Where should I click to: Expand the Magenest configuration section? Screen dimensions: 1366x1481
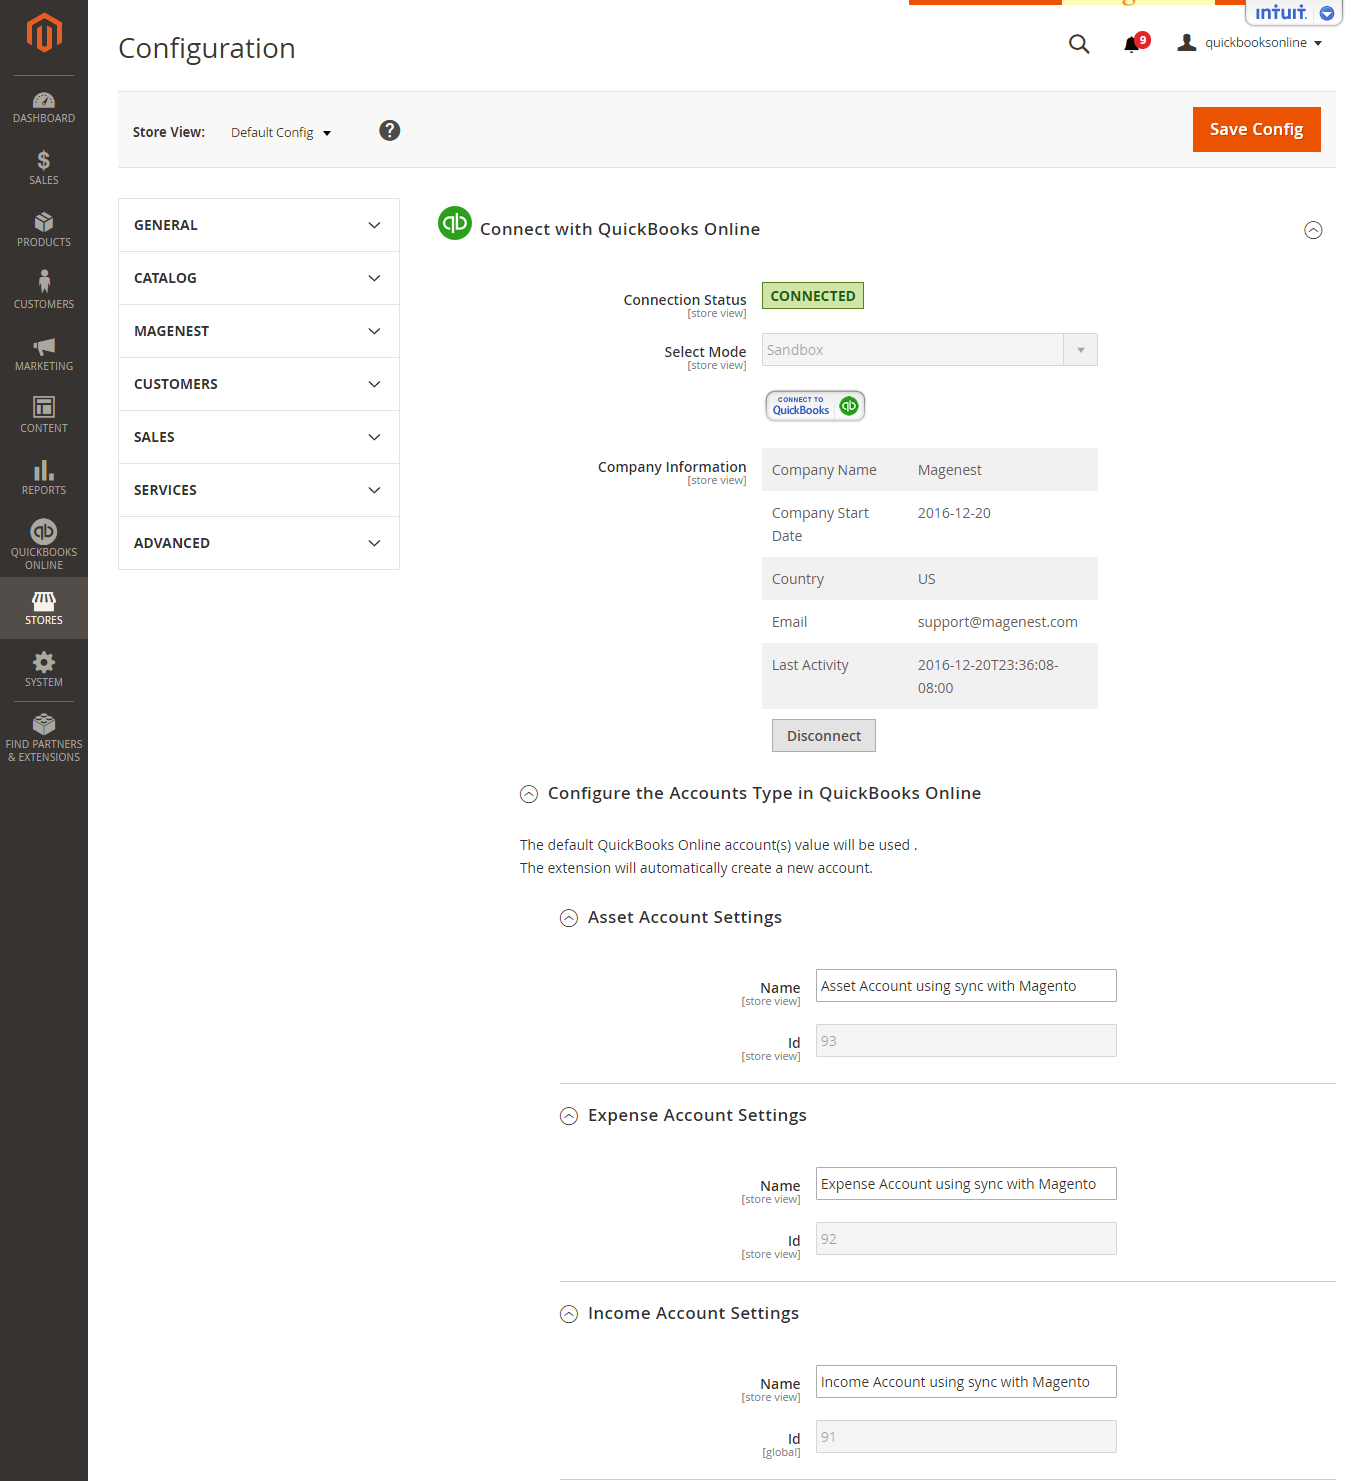tap(259, 331)
